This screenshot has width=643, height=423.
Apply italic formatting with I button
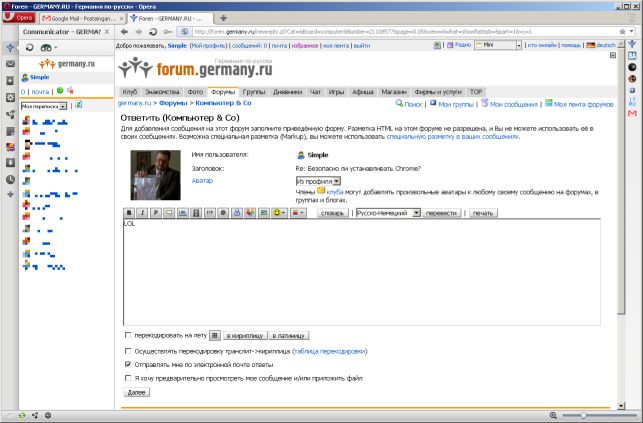(142, 213)
